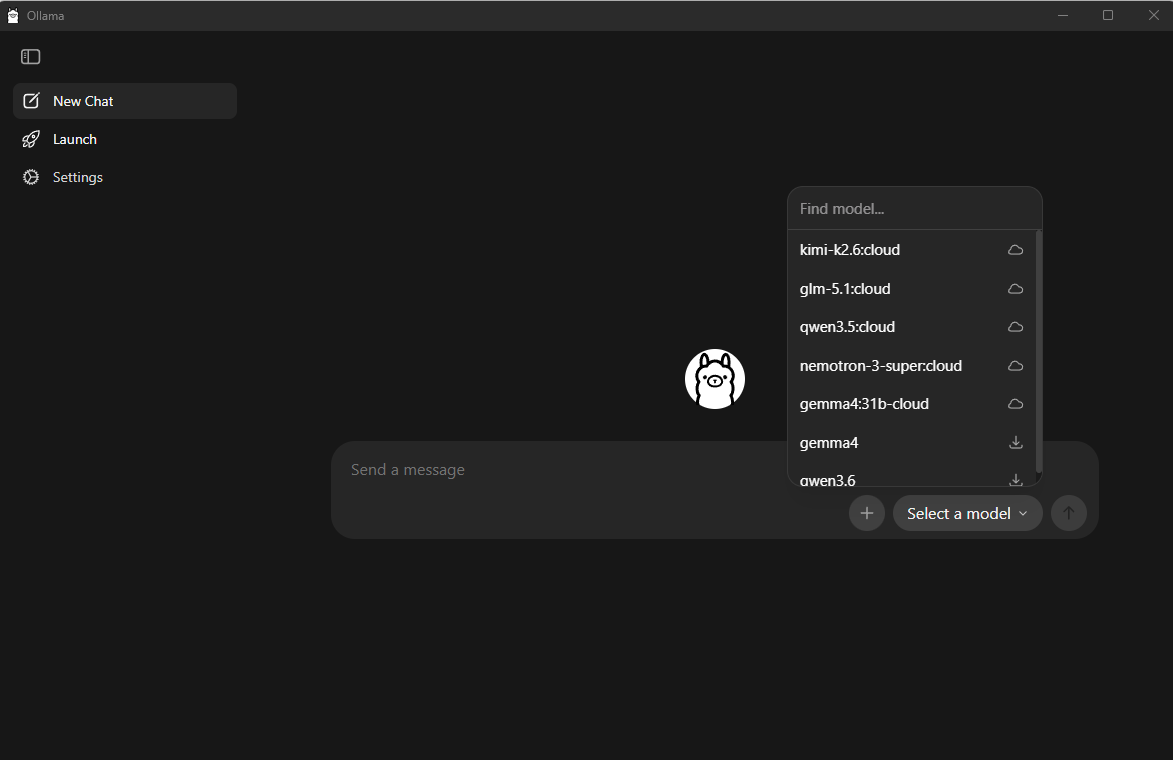The width and height of the screenshot is (1173, 760).
Task: Open the Select a model dropdown
Action: pyautogui.click(x=967, y=513)
